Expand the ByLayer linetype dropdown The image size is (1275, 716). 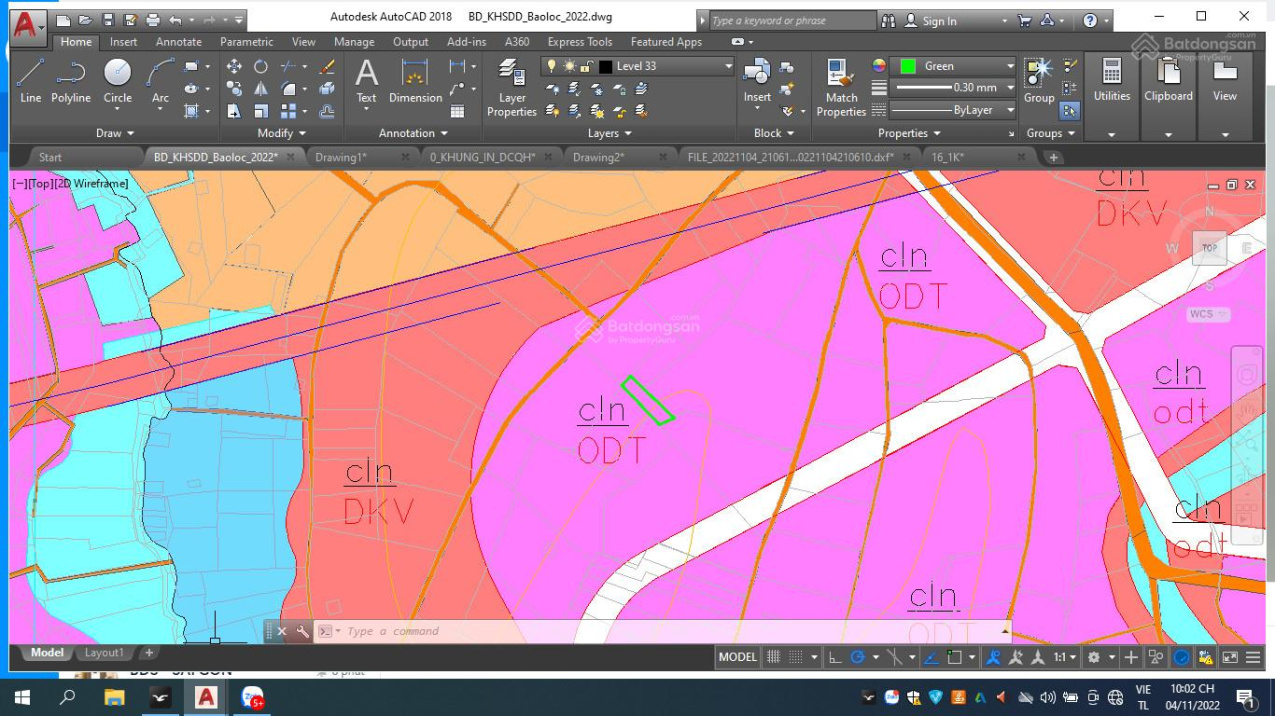point(1010,110)
